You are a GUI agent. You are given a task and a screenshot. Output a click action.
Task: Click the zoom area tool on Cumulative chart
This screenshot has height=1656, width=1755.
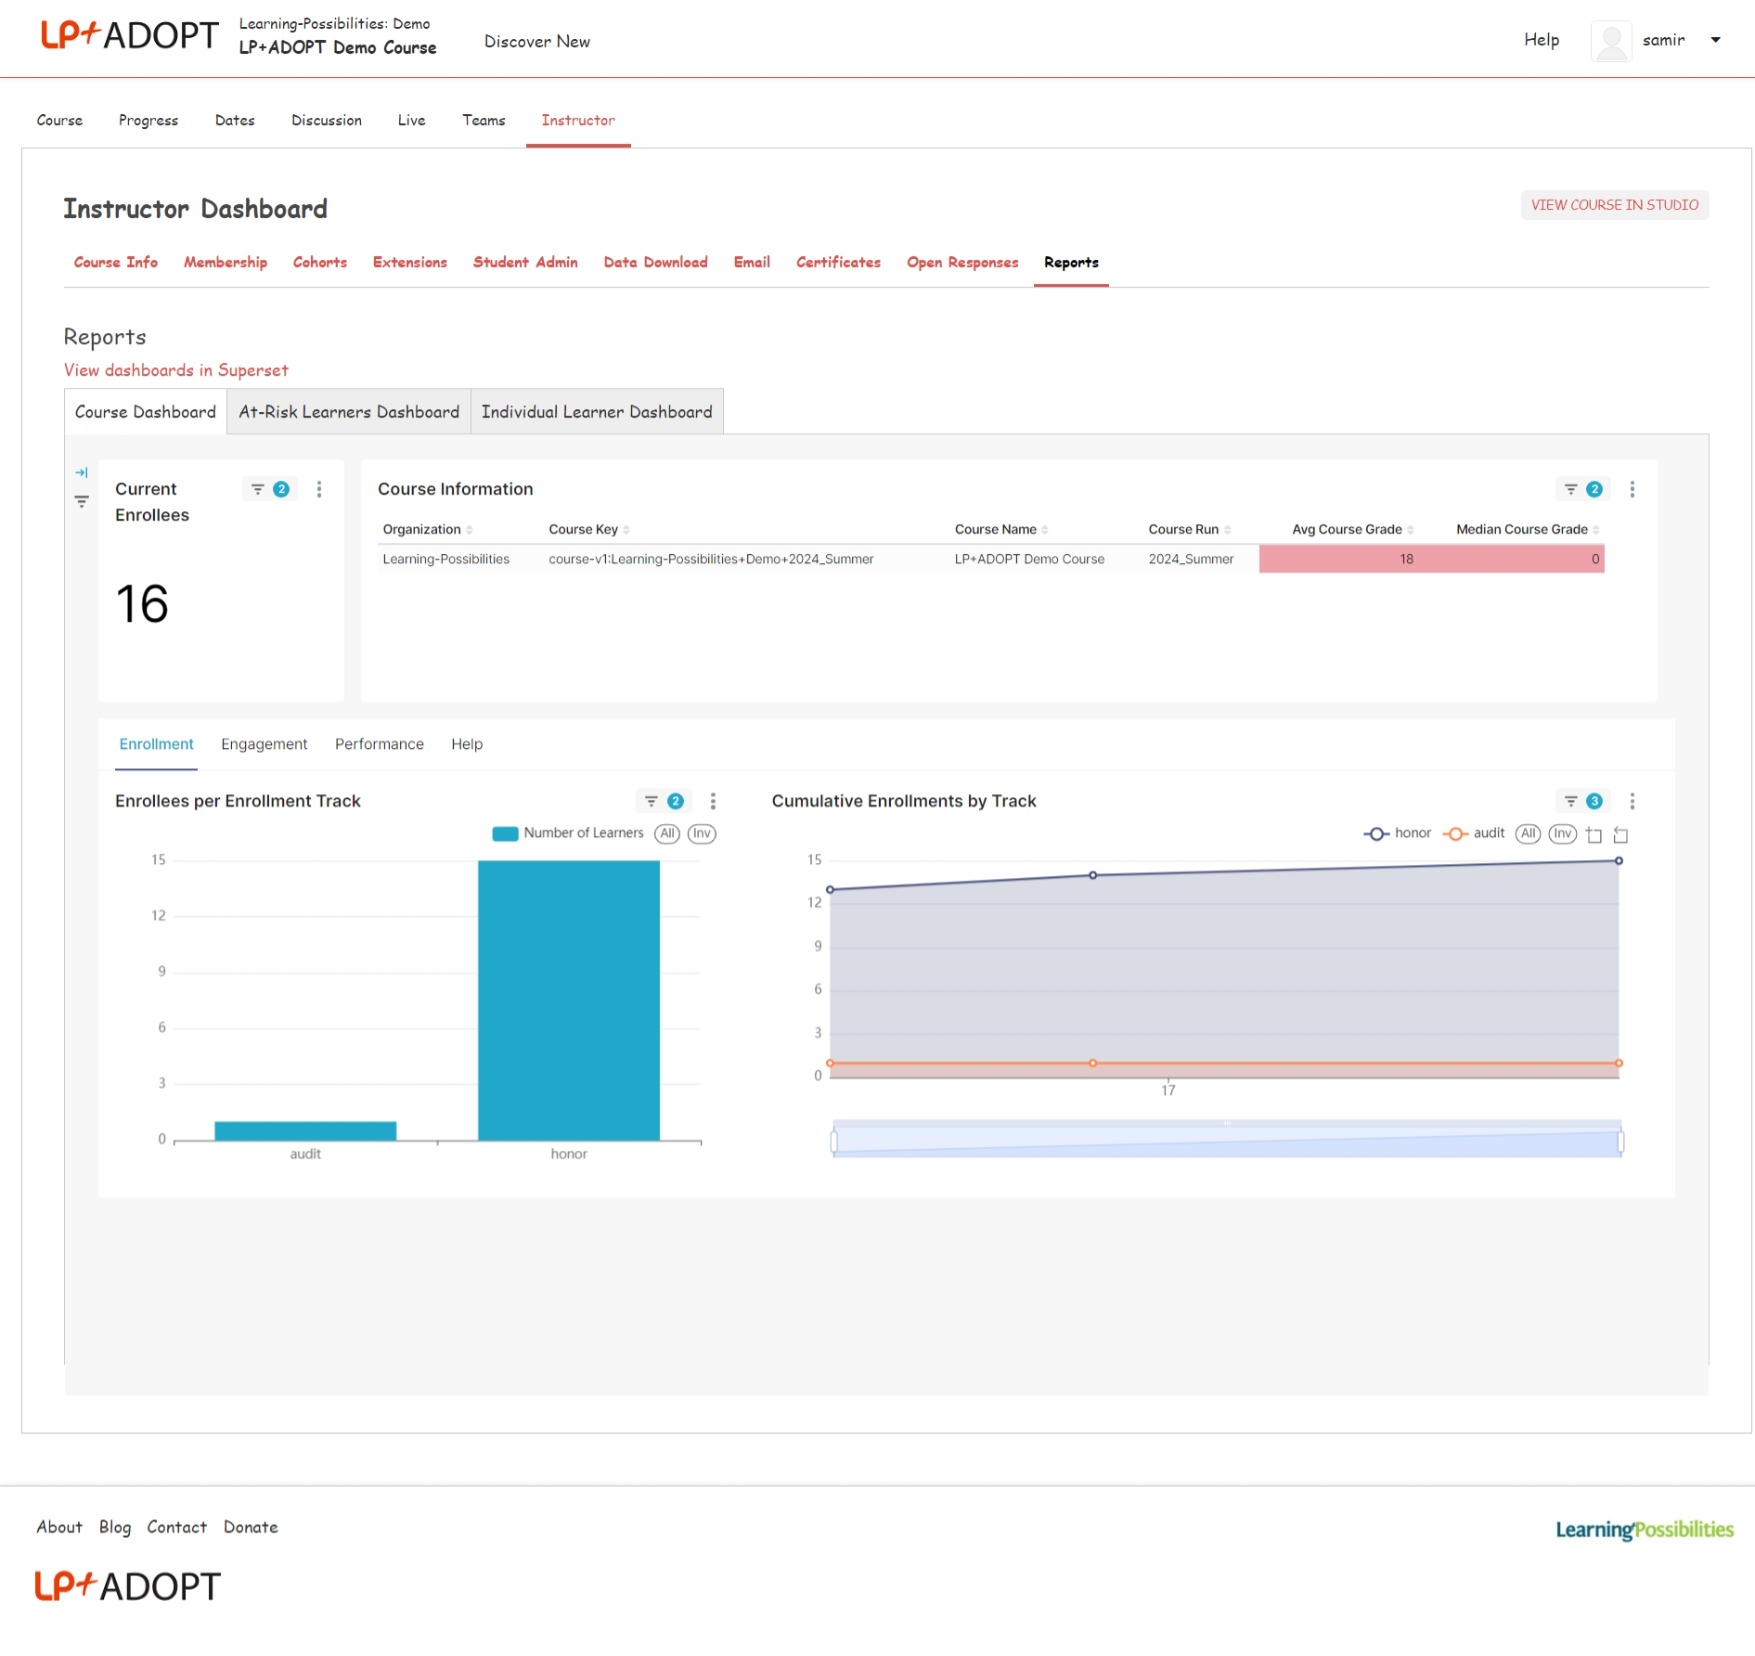tap(1594, 834)
